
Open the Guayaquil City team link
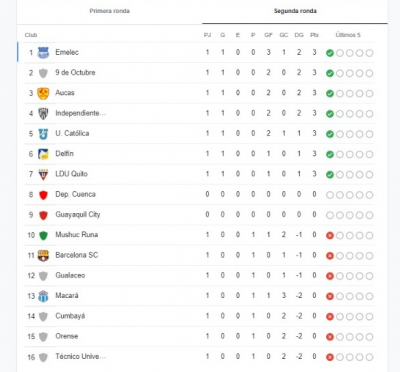coord(78,215)
